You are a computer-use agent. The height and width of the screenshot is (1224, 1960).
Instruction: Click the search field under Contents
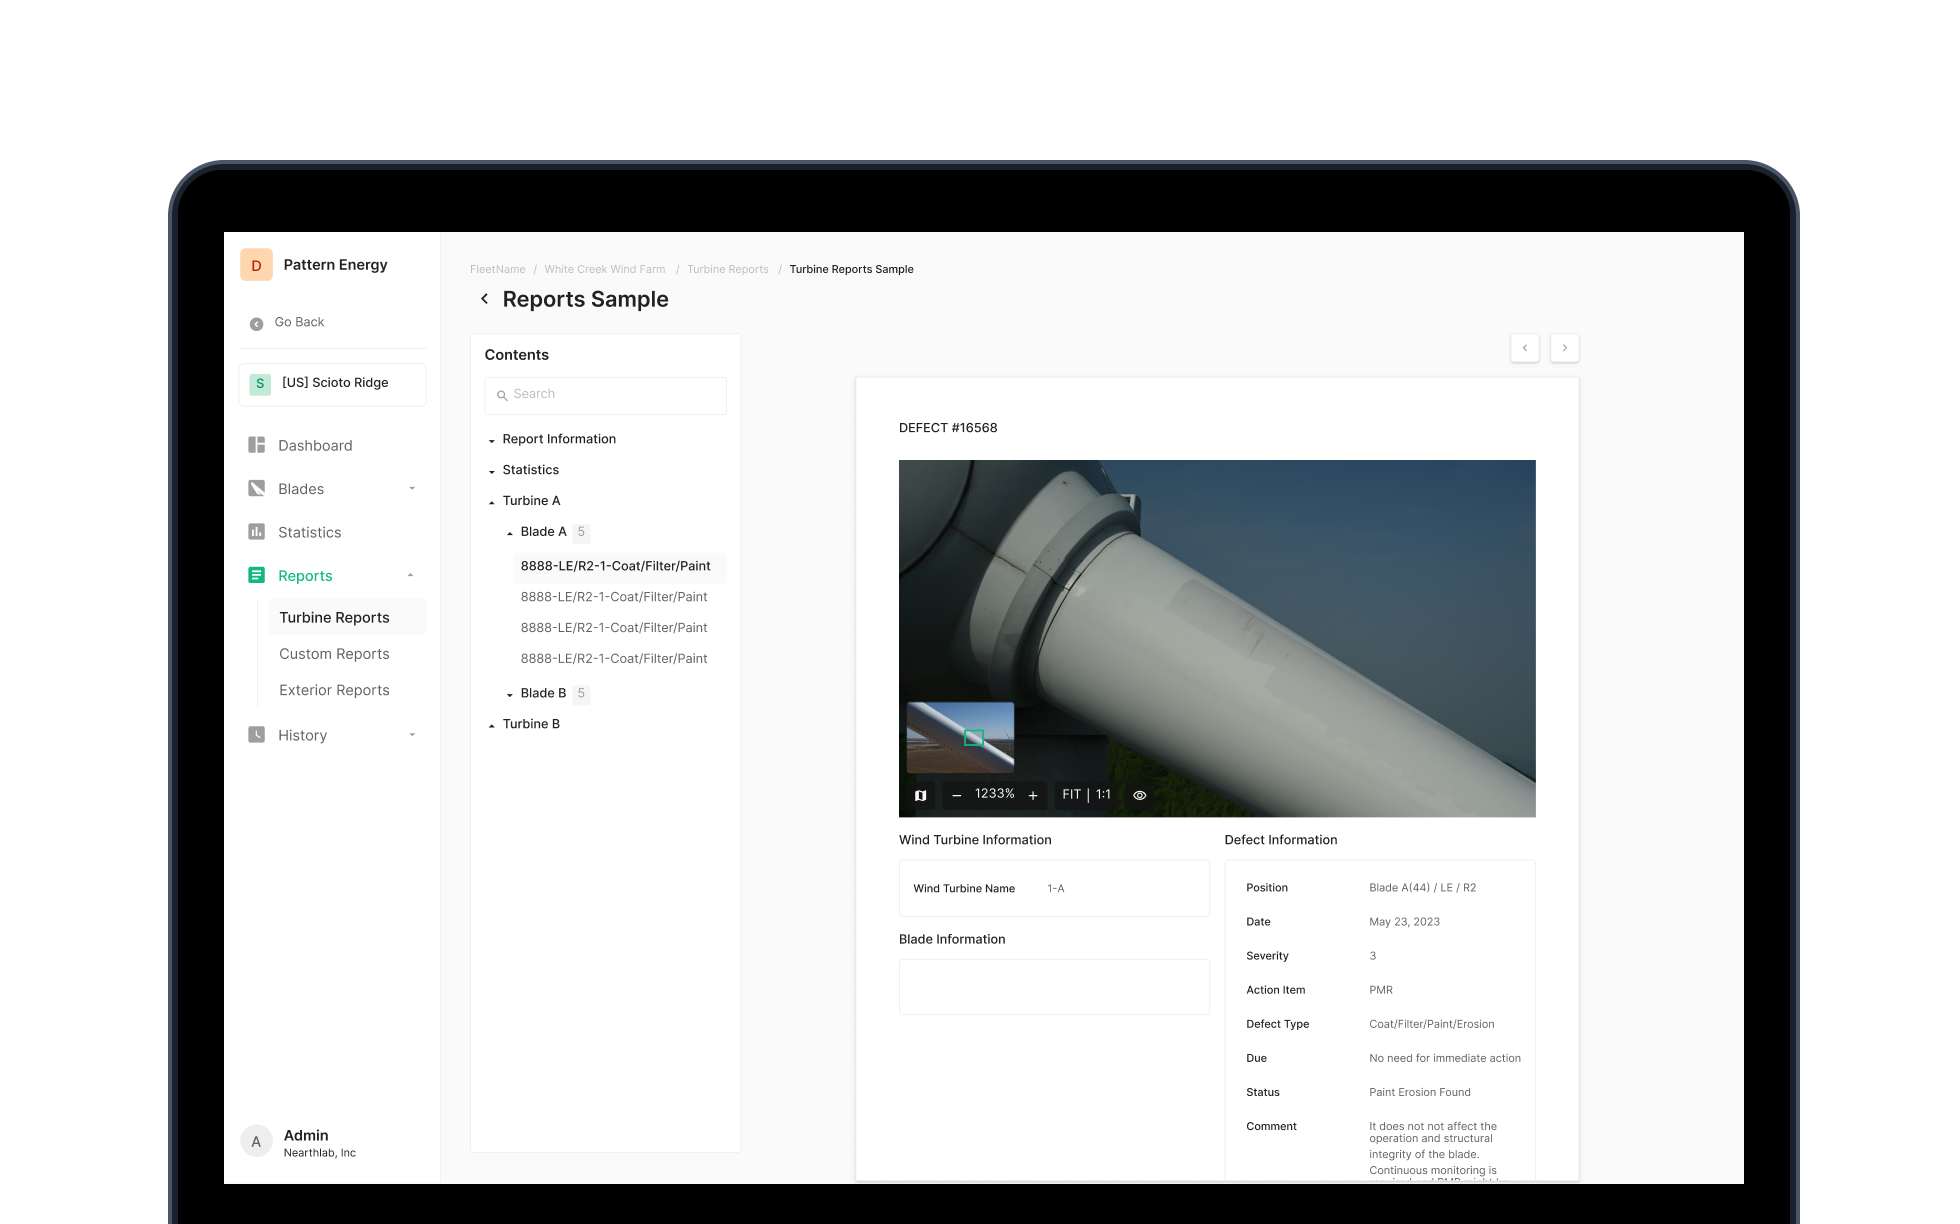click(x=605, y=395)
